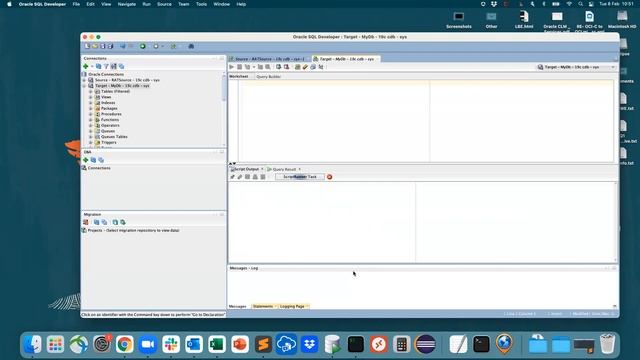Click the Clear eraser icon in worksheet toolbar
This screenshot has height=360, width=640.
click(x=305, y=67)
